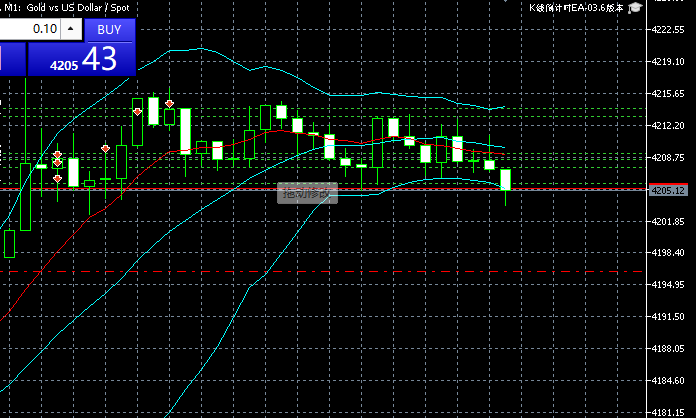
Task: Click the K线倒计时EA-03.6版本 expert label
Action: 576,8
